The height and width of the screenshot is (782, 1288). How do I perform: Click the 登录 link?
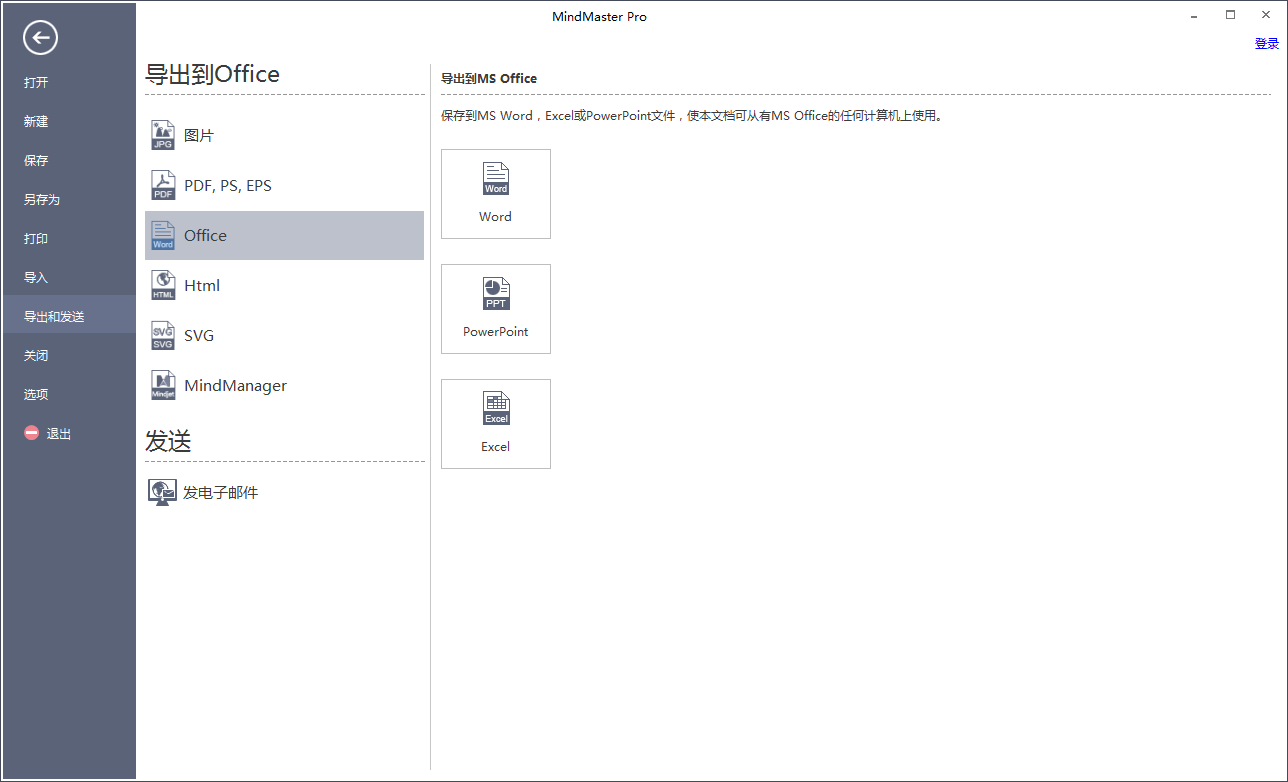pyautogui.click(x=1267, y=43)
